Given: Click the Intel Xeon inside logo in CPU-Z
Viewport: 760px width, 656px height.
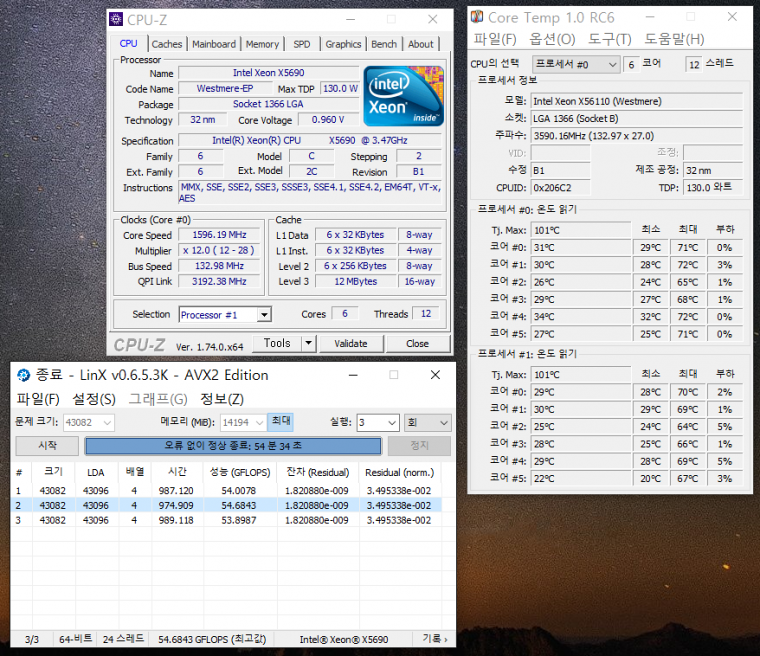Looking at the screenshot, I should [403, 96].
